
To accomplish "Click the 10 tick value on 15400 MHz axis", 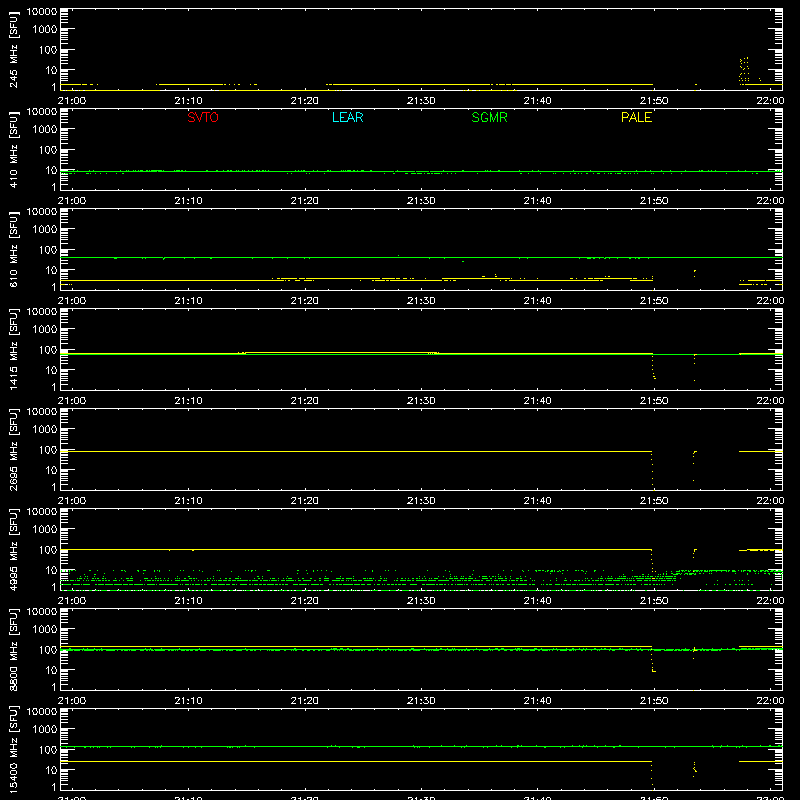I will 51,770.
